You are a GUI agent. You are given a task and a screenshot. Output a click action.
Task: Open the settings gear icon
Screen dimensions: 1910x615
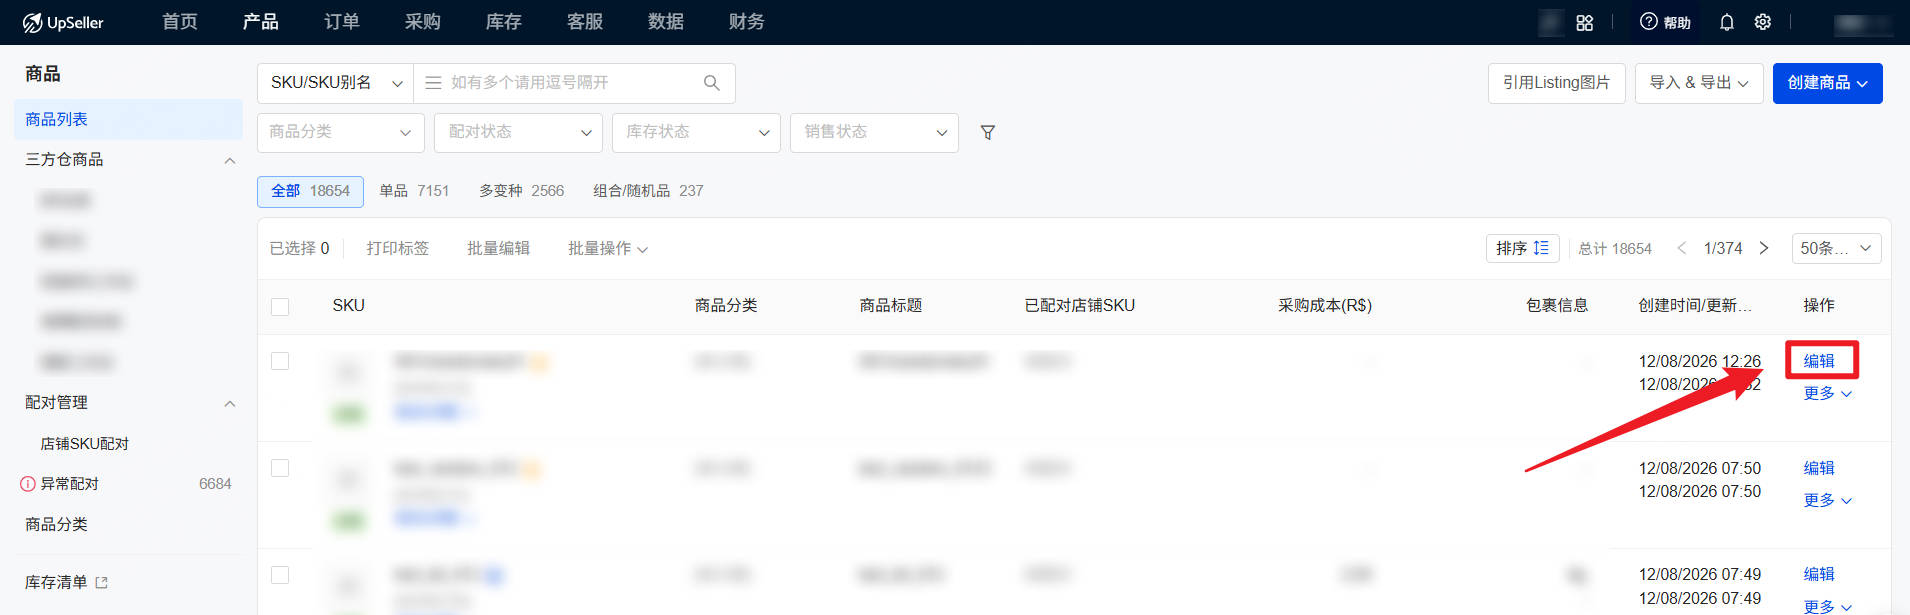(x=1763, y=22)
